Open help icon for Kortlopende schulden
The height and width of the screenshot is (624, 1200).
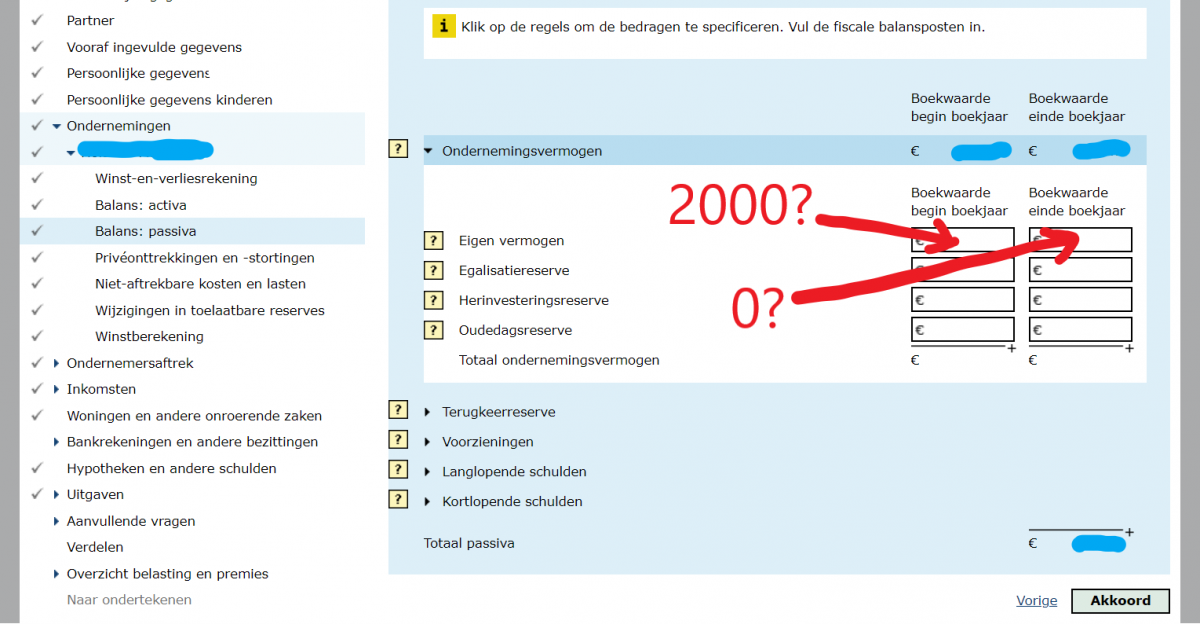tap(398, 500)
